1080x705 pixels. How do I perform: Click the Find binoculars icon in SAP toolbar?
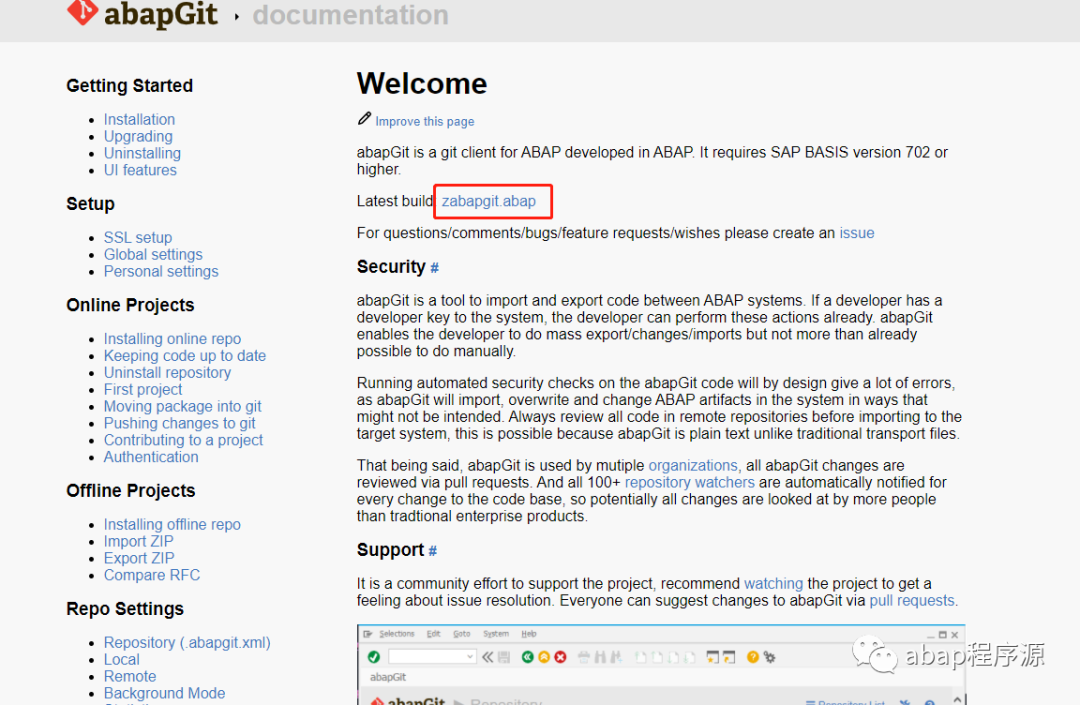600,657
